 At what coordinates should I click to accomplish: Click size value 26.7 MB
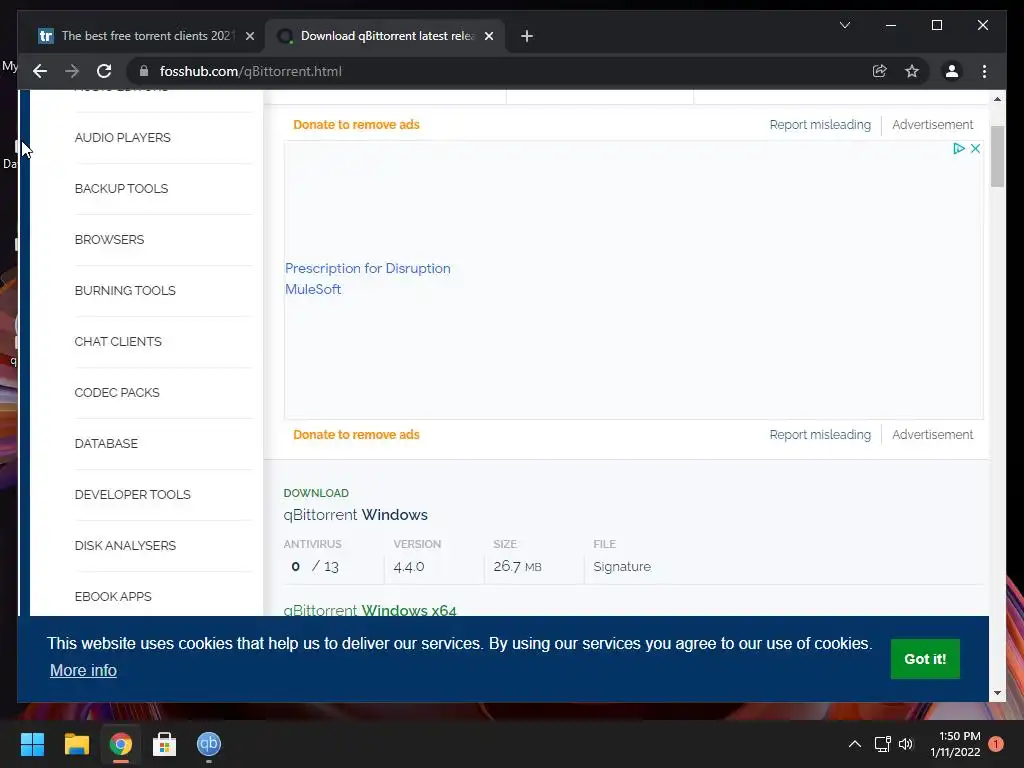click(x=517, y=567)
